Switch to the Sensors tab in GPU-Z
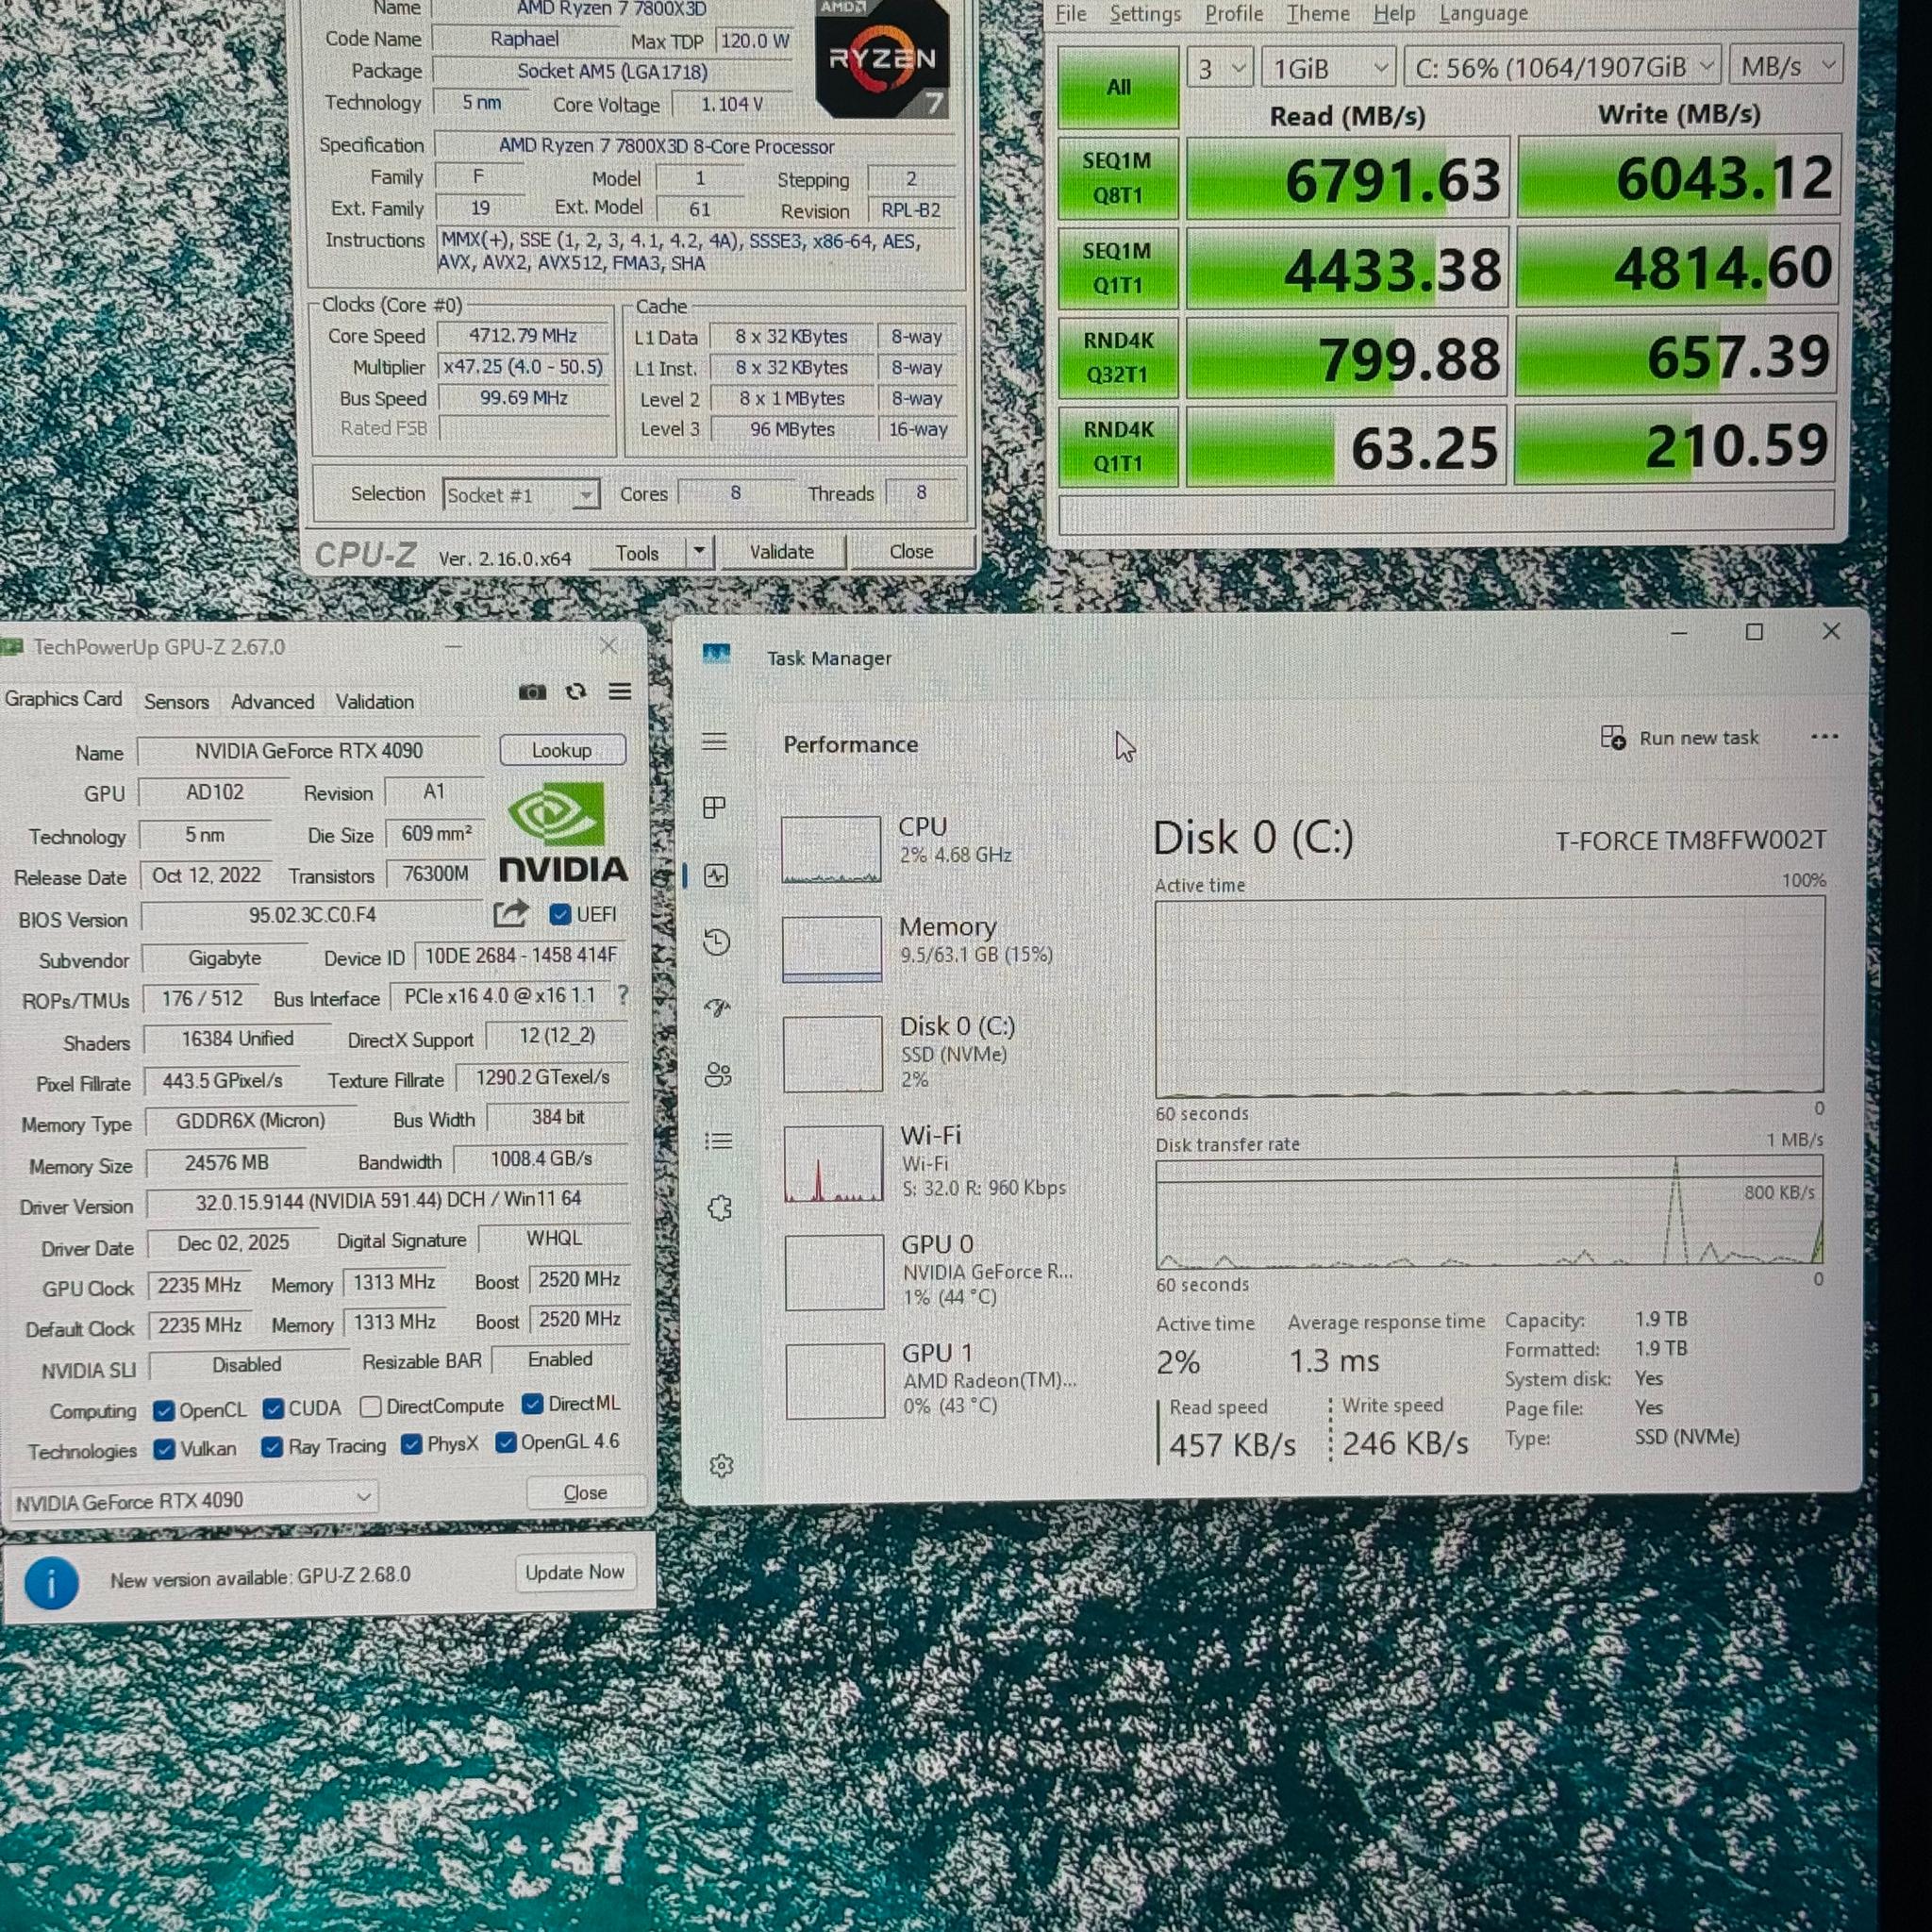Screen dimensions: 1932x1932 pyautogui.click(x=177, y=701)
